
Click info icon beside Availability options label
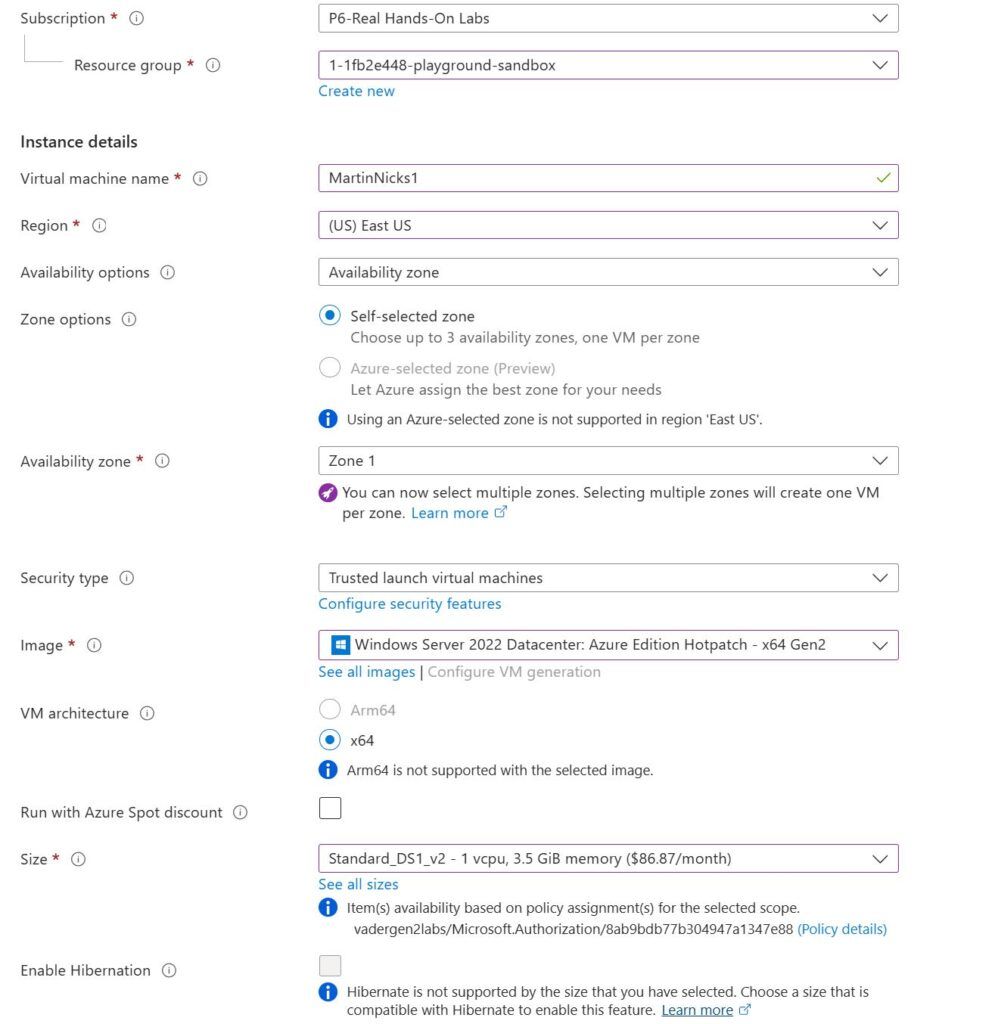point(168,272)
